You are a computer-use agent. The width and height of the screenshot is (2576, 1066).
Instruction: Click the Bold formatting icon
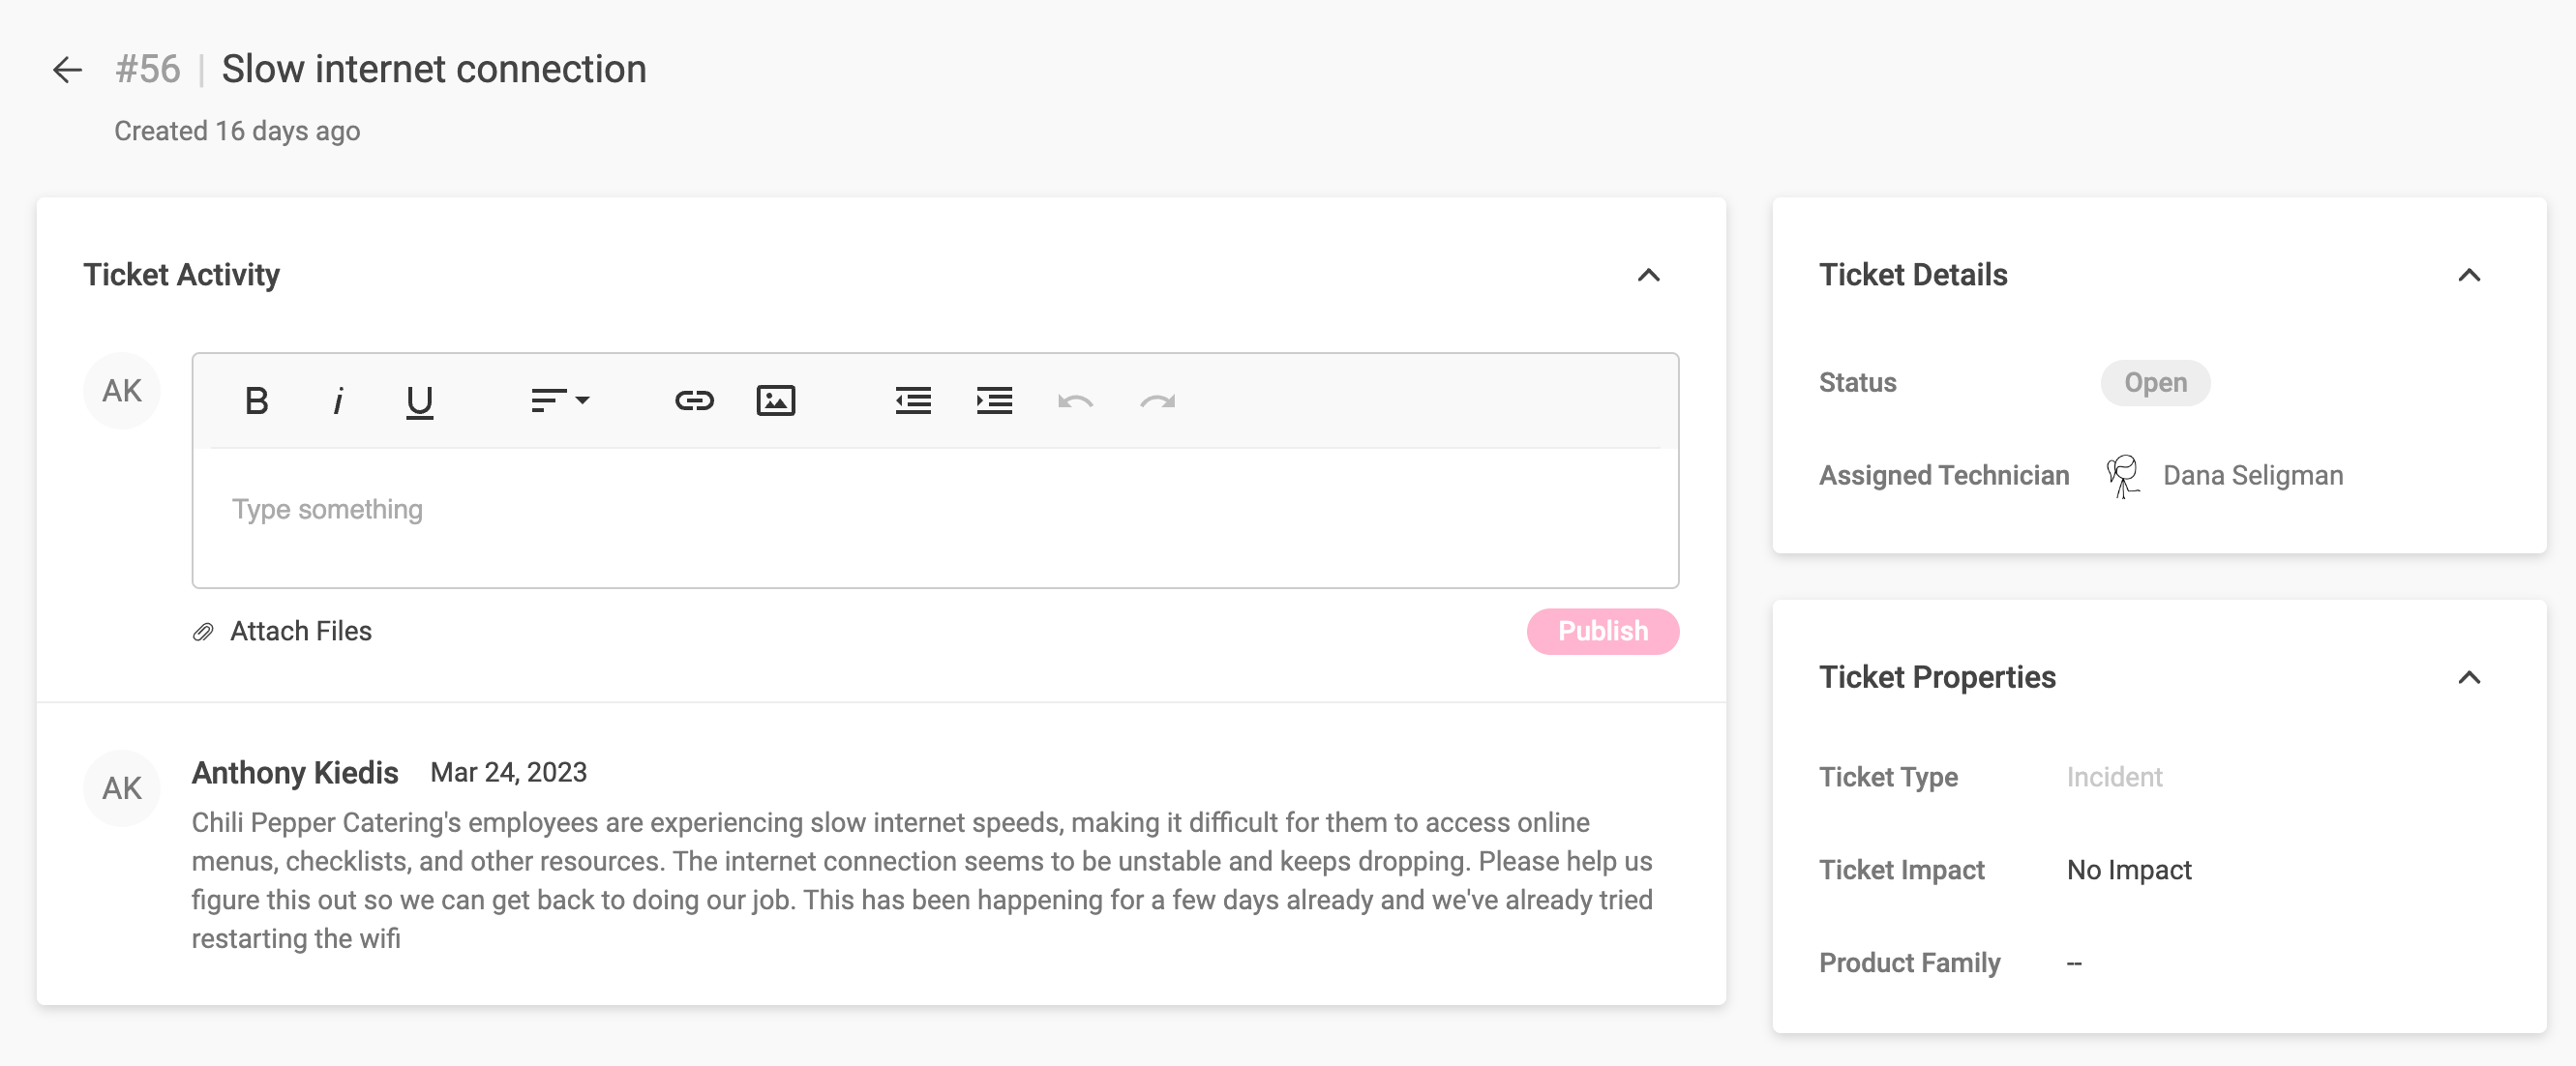click(x=258, y=400)
